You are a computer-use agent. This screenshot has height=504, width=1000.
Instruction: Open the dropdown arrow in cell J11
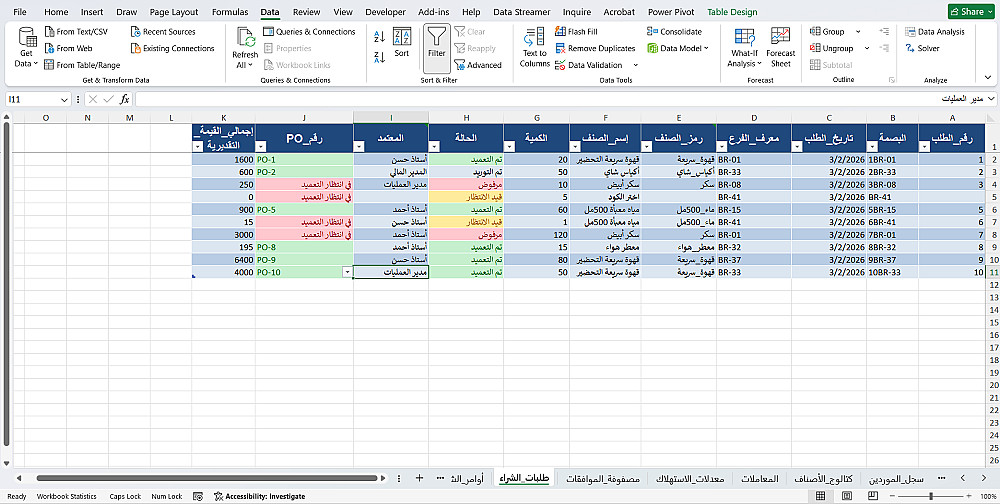click(x=347, y=272)
